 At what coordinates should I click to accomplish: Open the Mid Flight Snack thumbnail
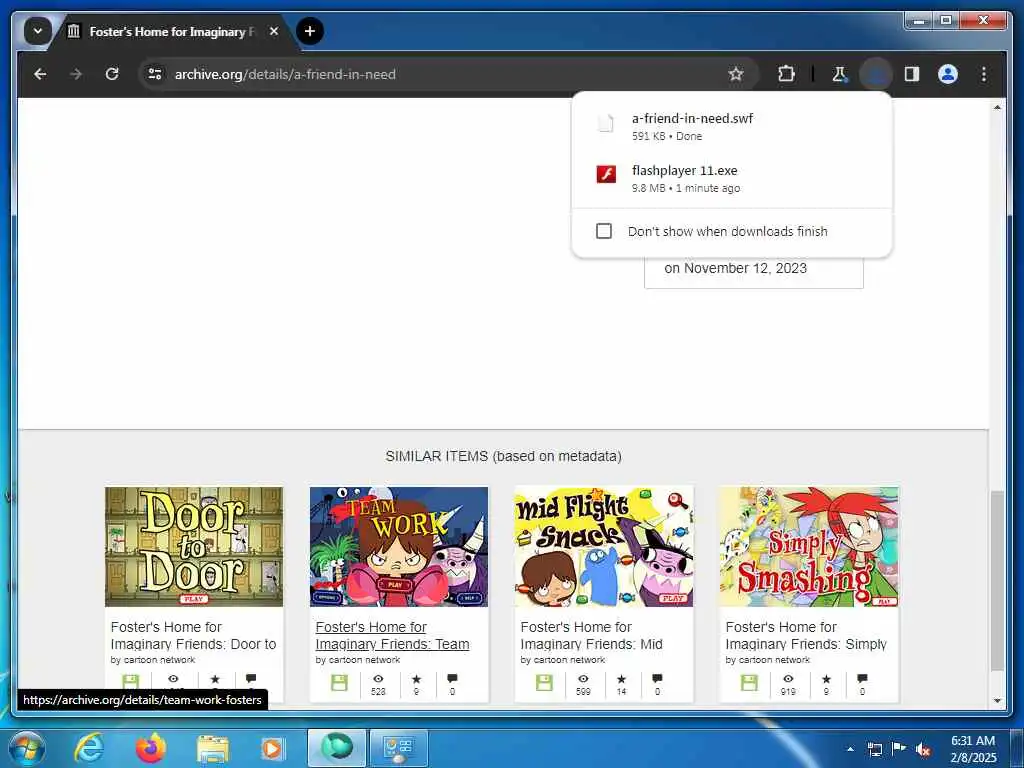(603, 547)
